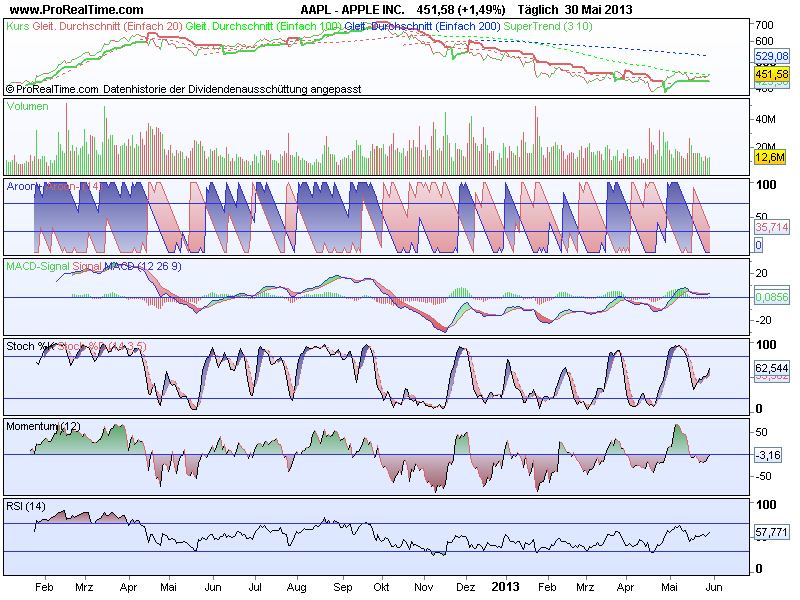This screenshot has width=800, height=600.
Task: Click the Momentum (12) panel label
Action: [x=43, y=426]
